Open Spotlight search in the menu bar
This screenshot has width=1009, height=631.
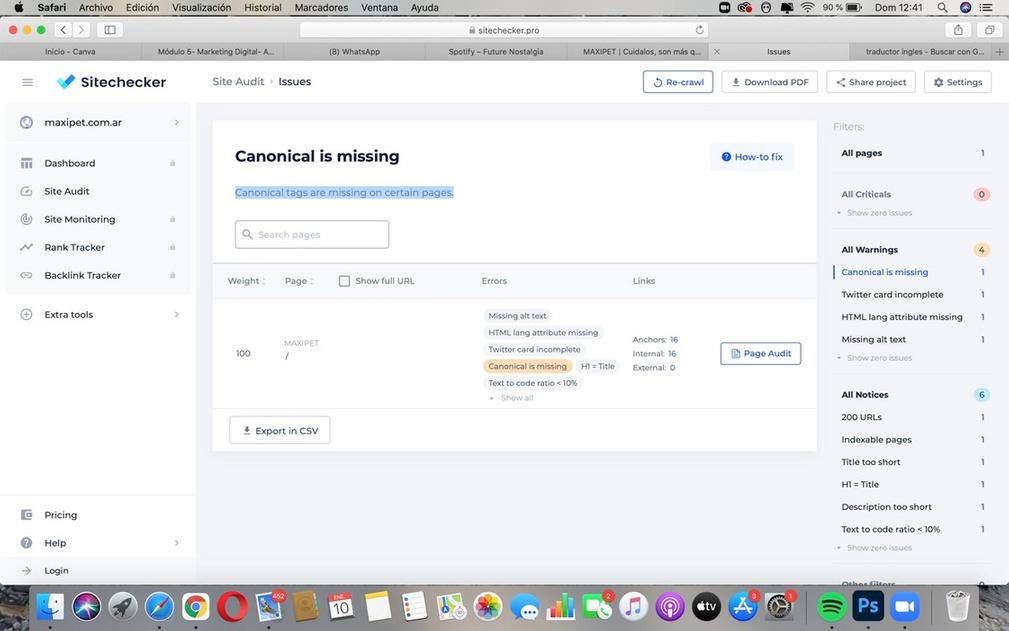pos(942,8)
